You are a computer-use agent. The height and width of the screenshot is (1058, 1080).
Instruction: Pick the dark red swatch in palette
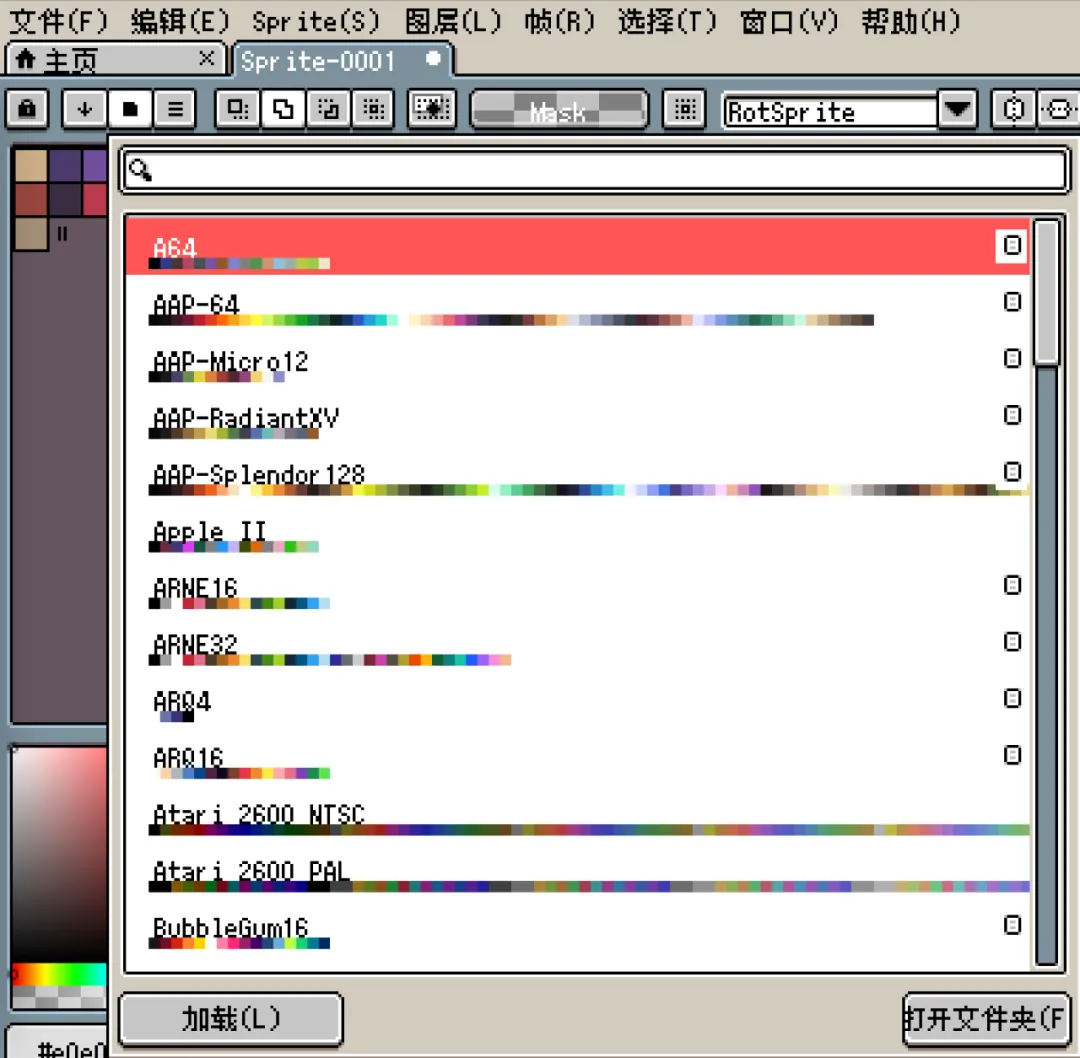point(31,200)
